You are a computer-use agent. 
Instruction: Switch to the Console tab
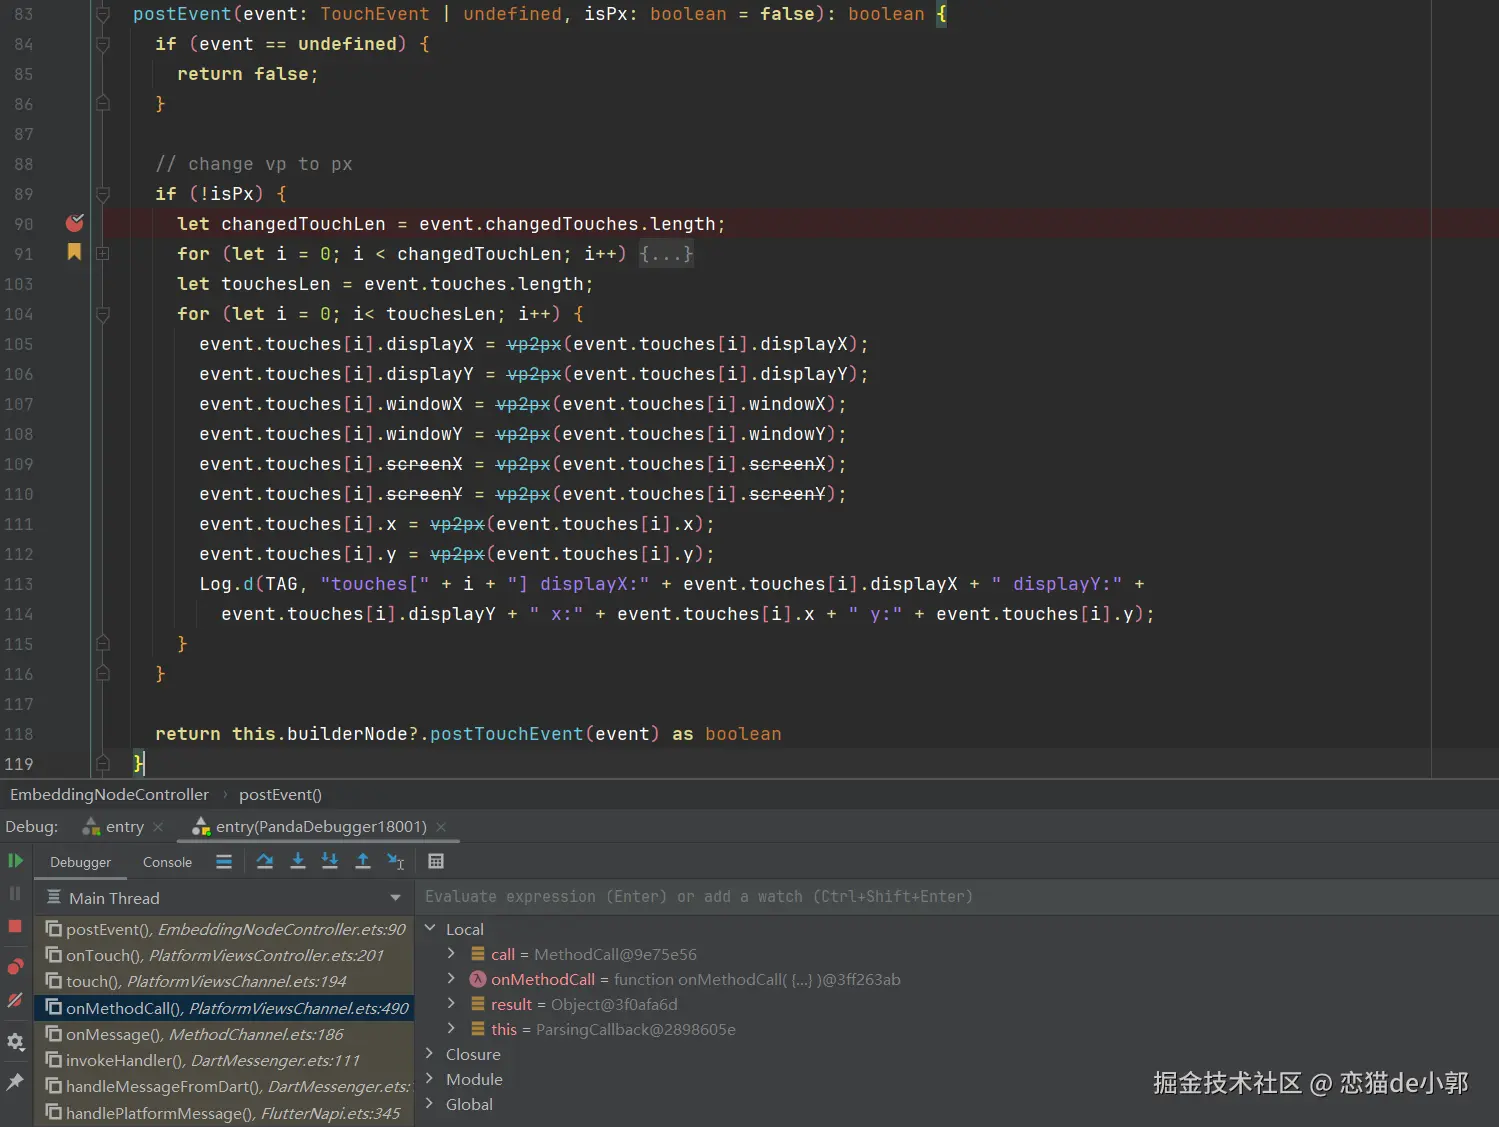[x=167, y=862]
